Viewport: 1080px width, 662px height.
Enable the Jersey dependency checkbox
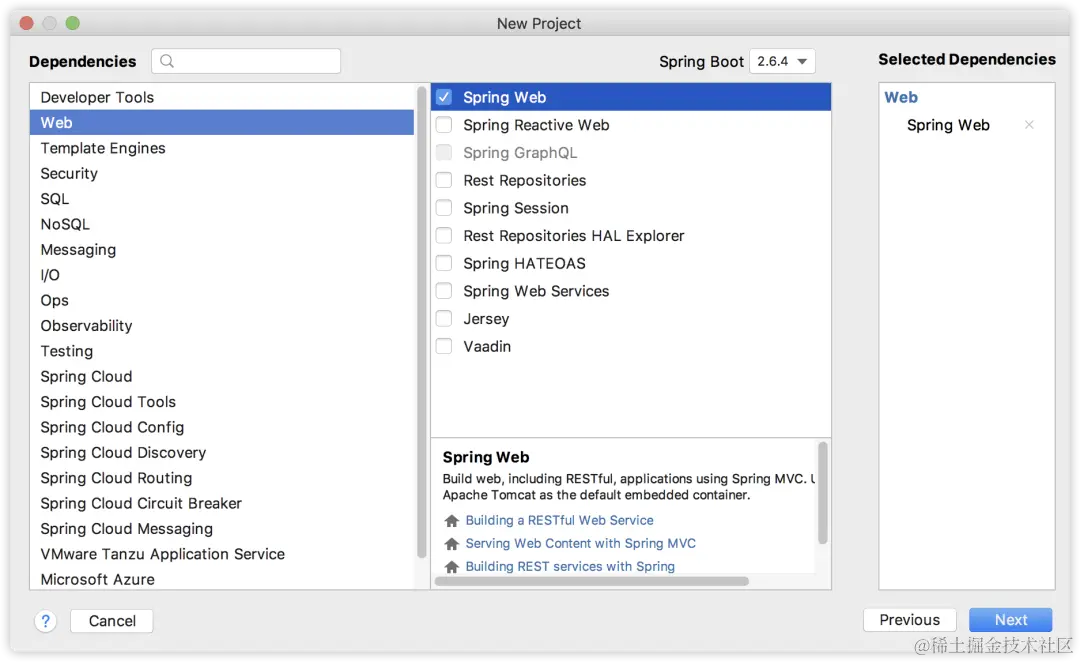[444, 318]
